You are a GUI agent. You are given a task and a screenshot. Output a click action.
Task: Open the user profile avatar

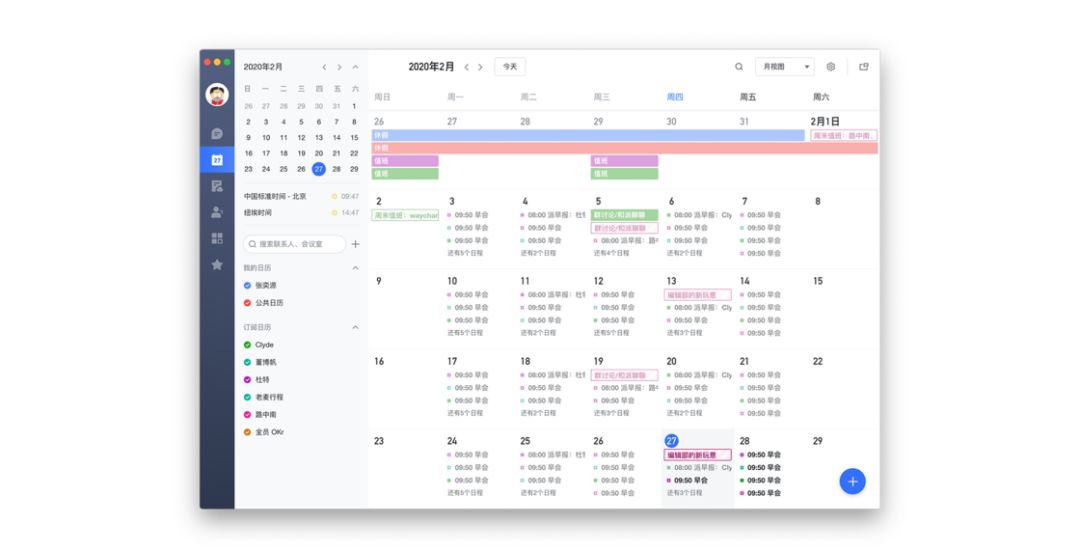(217, 94)
